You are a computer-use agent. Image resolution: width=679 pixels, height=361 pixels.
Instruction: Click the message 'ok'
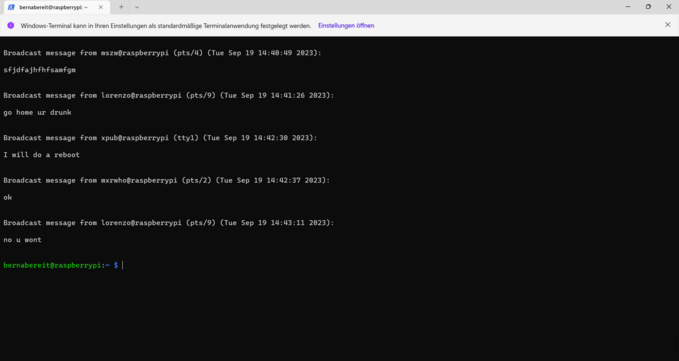(8, 197)
